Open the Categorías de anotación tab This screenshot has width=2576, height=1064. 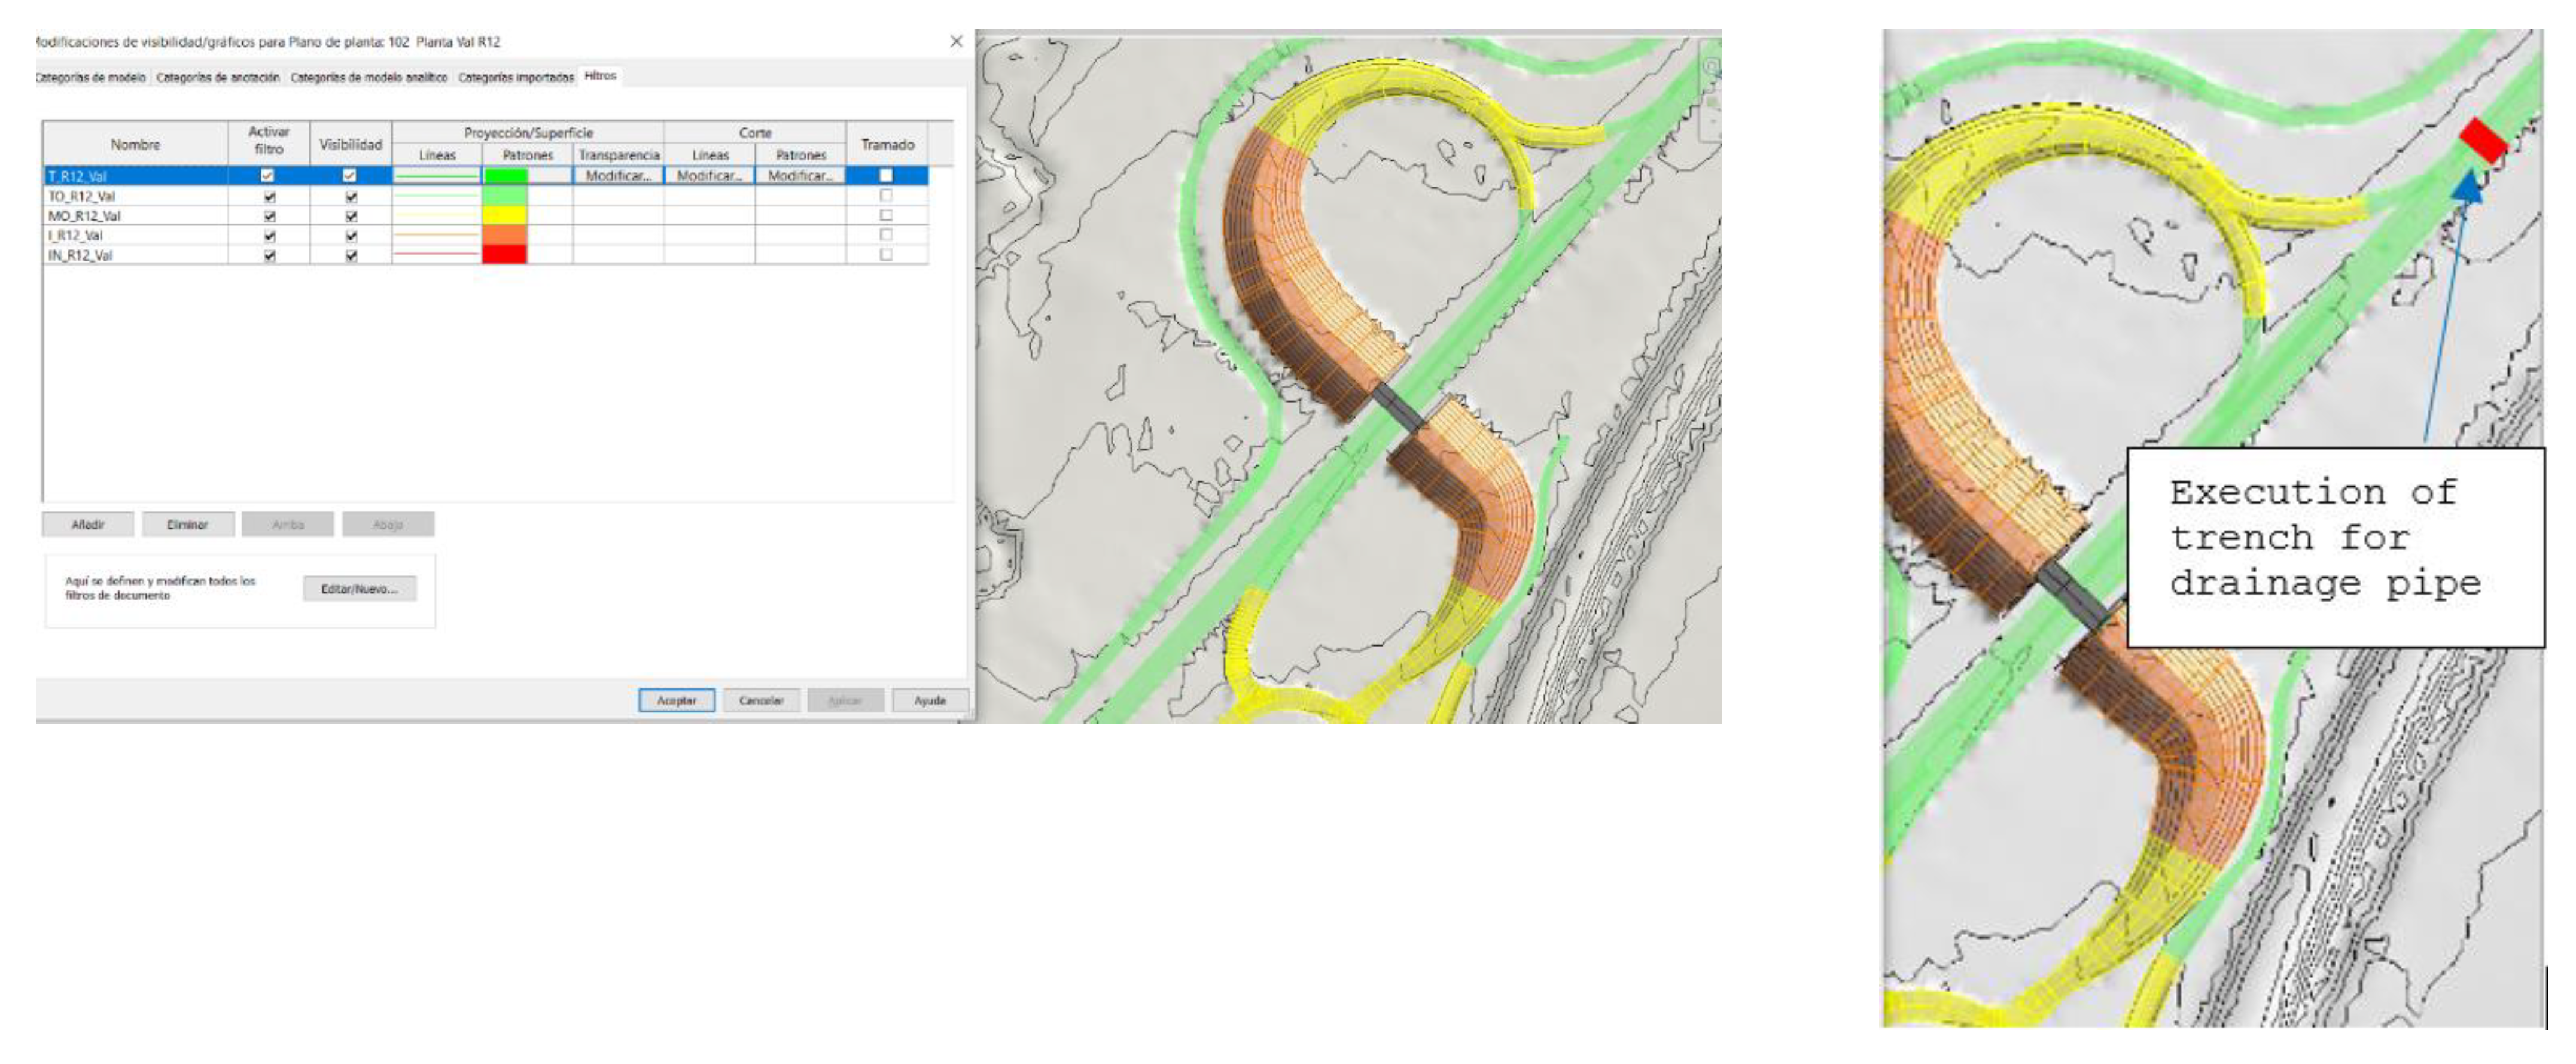click(218, 77)
